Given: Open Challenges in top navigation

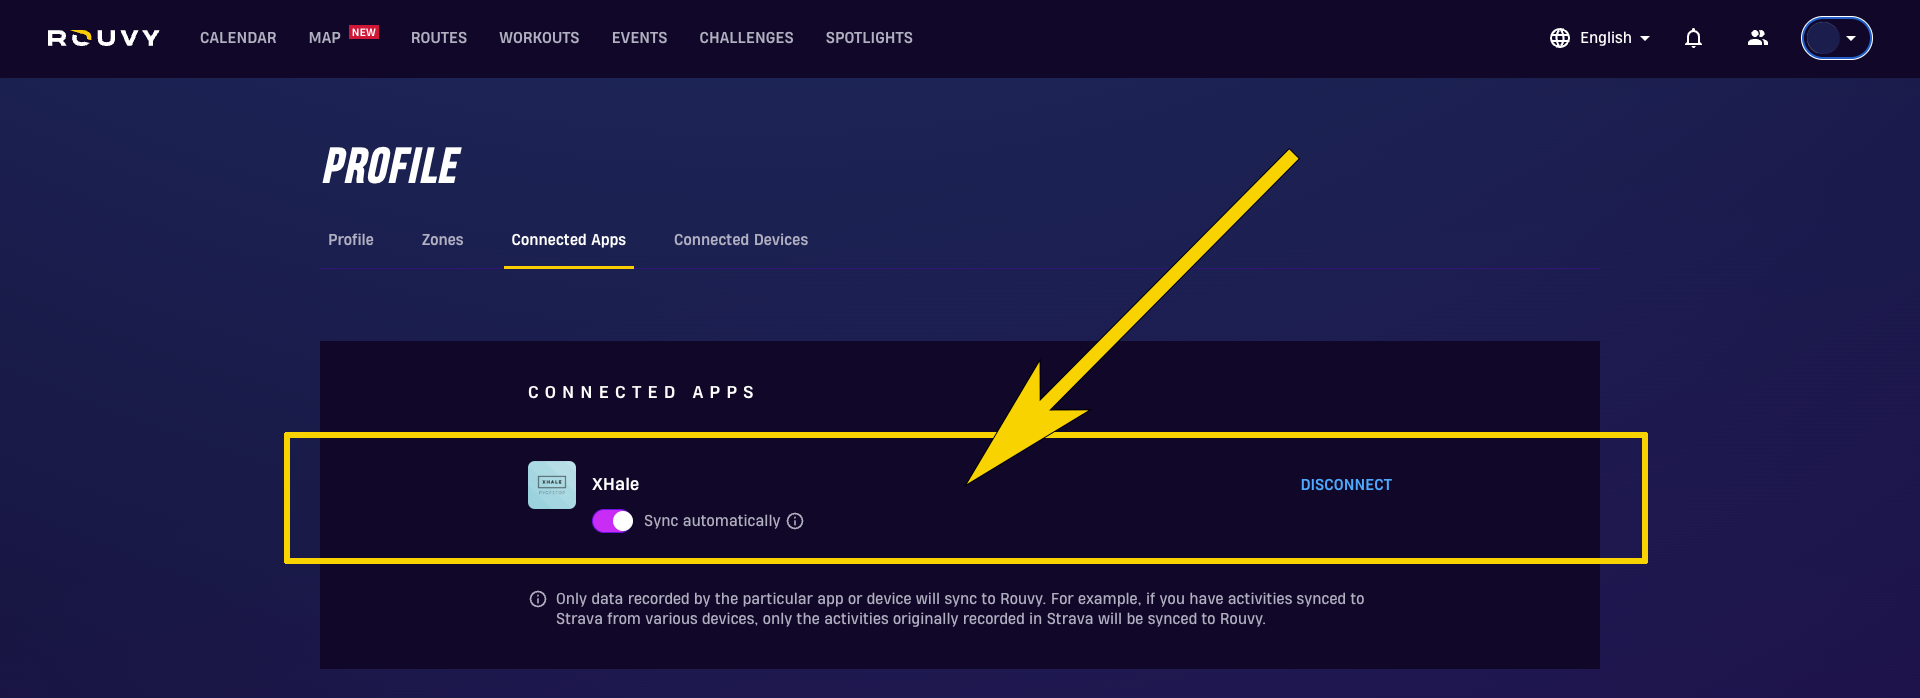Looking at the screenshot, I should (x=746, y=38).
